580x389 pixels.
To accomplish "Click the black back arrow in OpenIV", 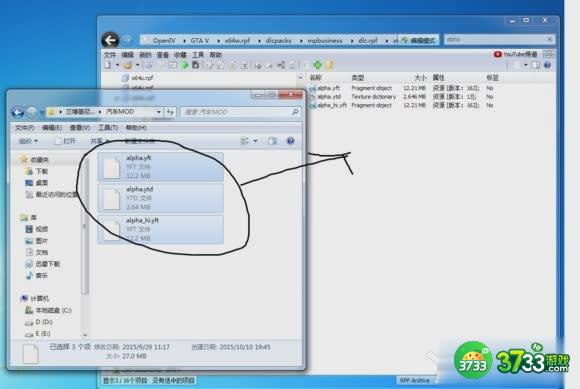I will (x=110, y=40).
